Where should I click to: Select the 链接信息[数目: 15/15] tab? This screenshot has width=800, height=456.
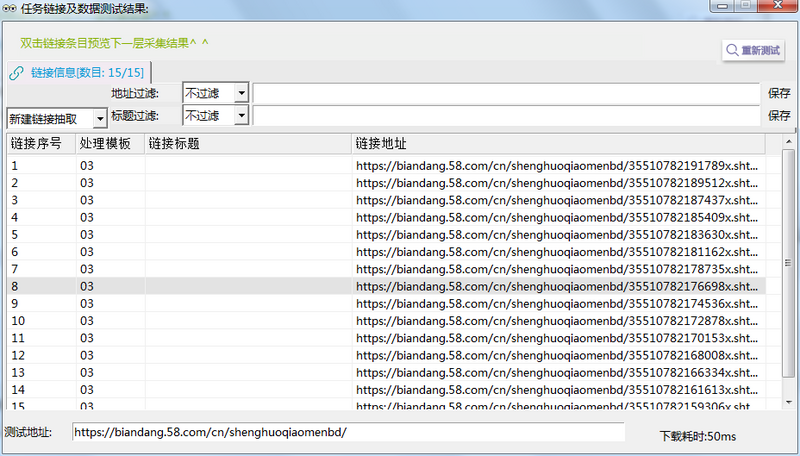click(x=79, y=72)
